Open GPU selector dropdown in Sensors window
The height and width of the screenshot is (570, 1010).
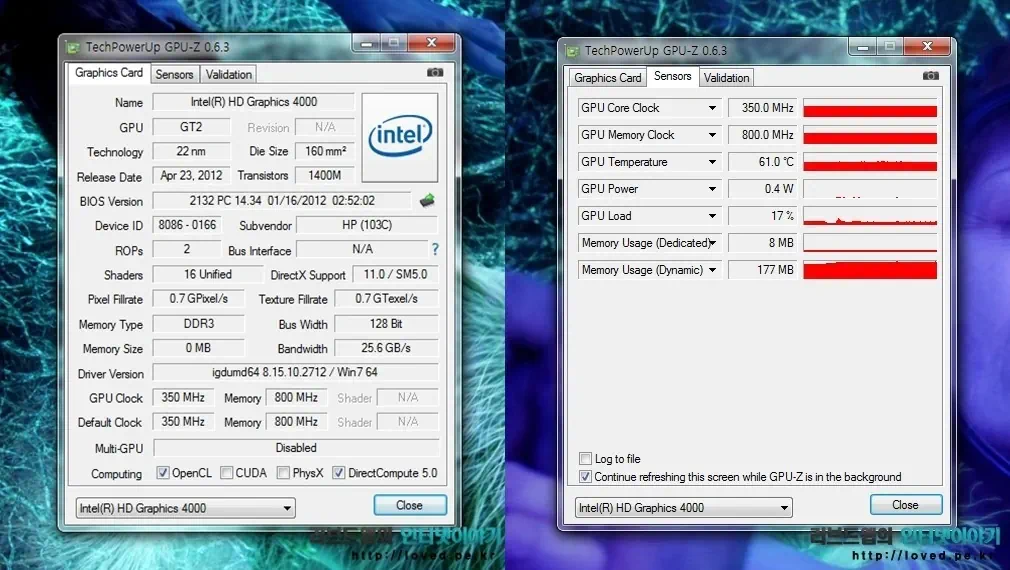point(683,508)
